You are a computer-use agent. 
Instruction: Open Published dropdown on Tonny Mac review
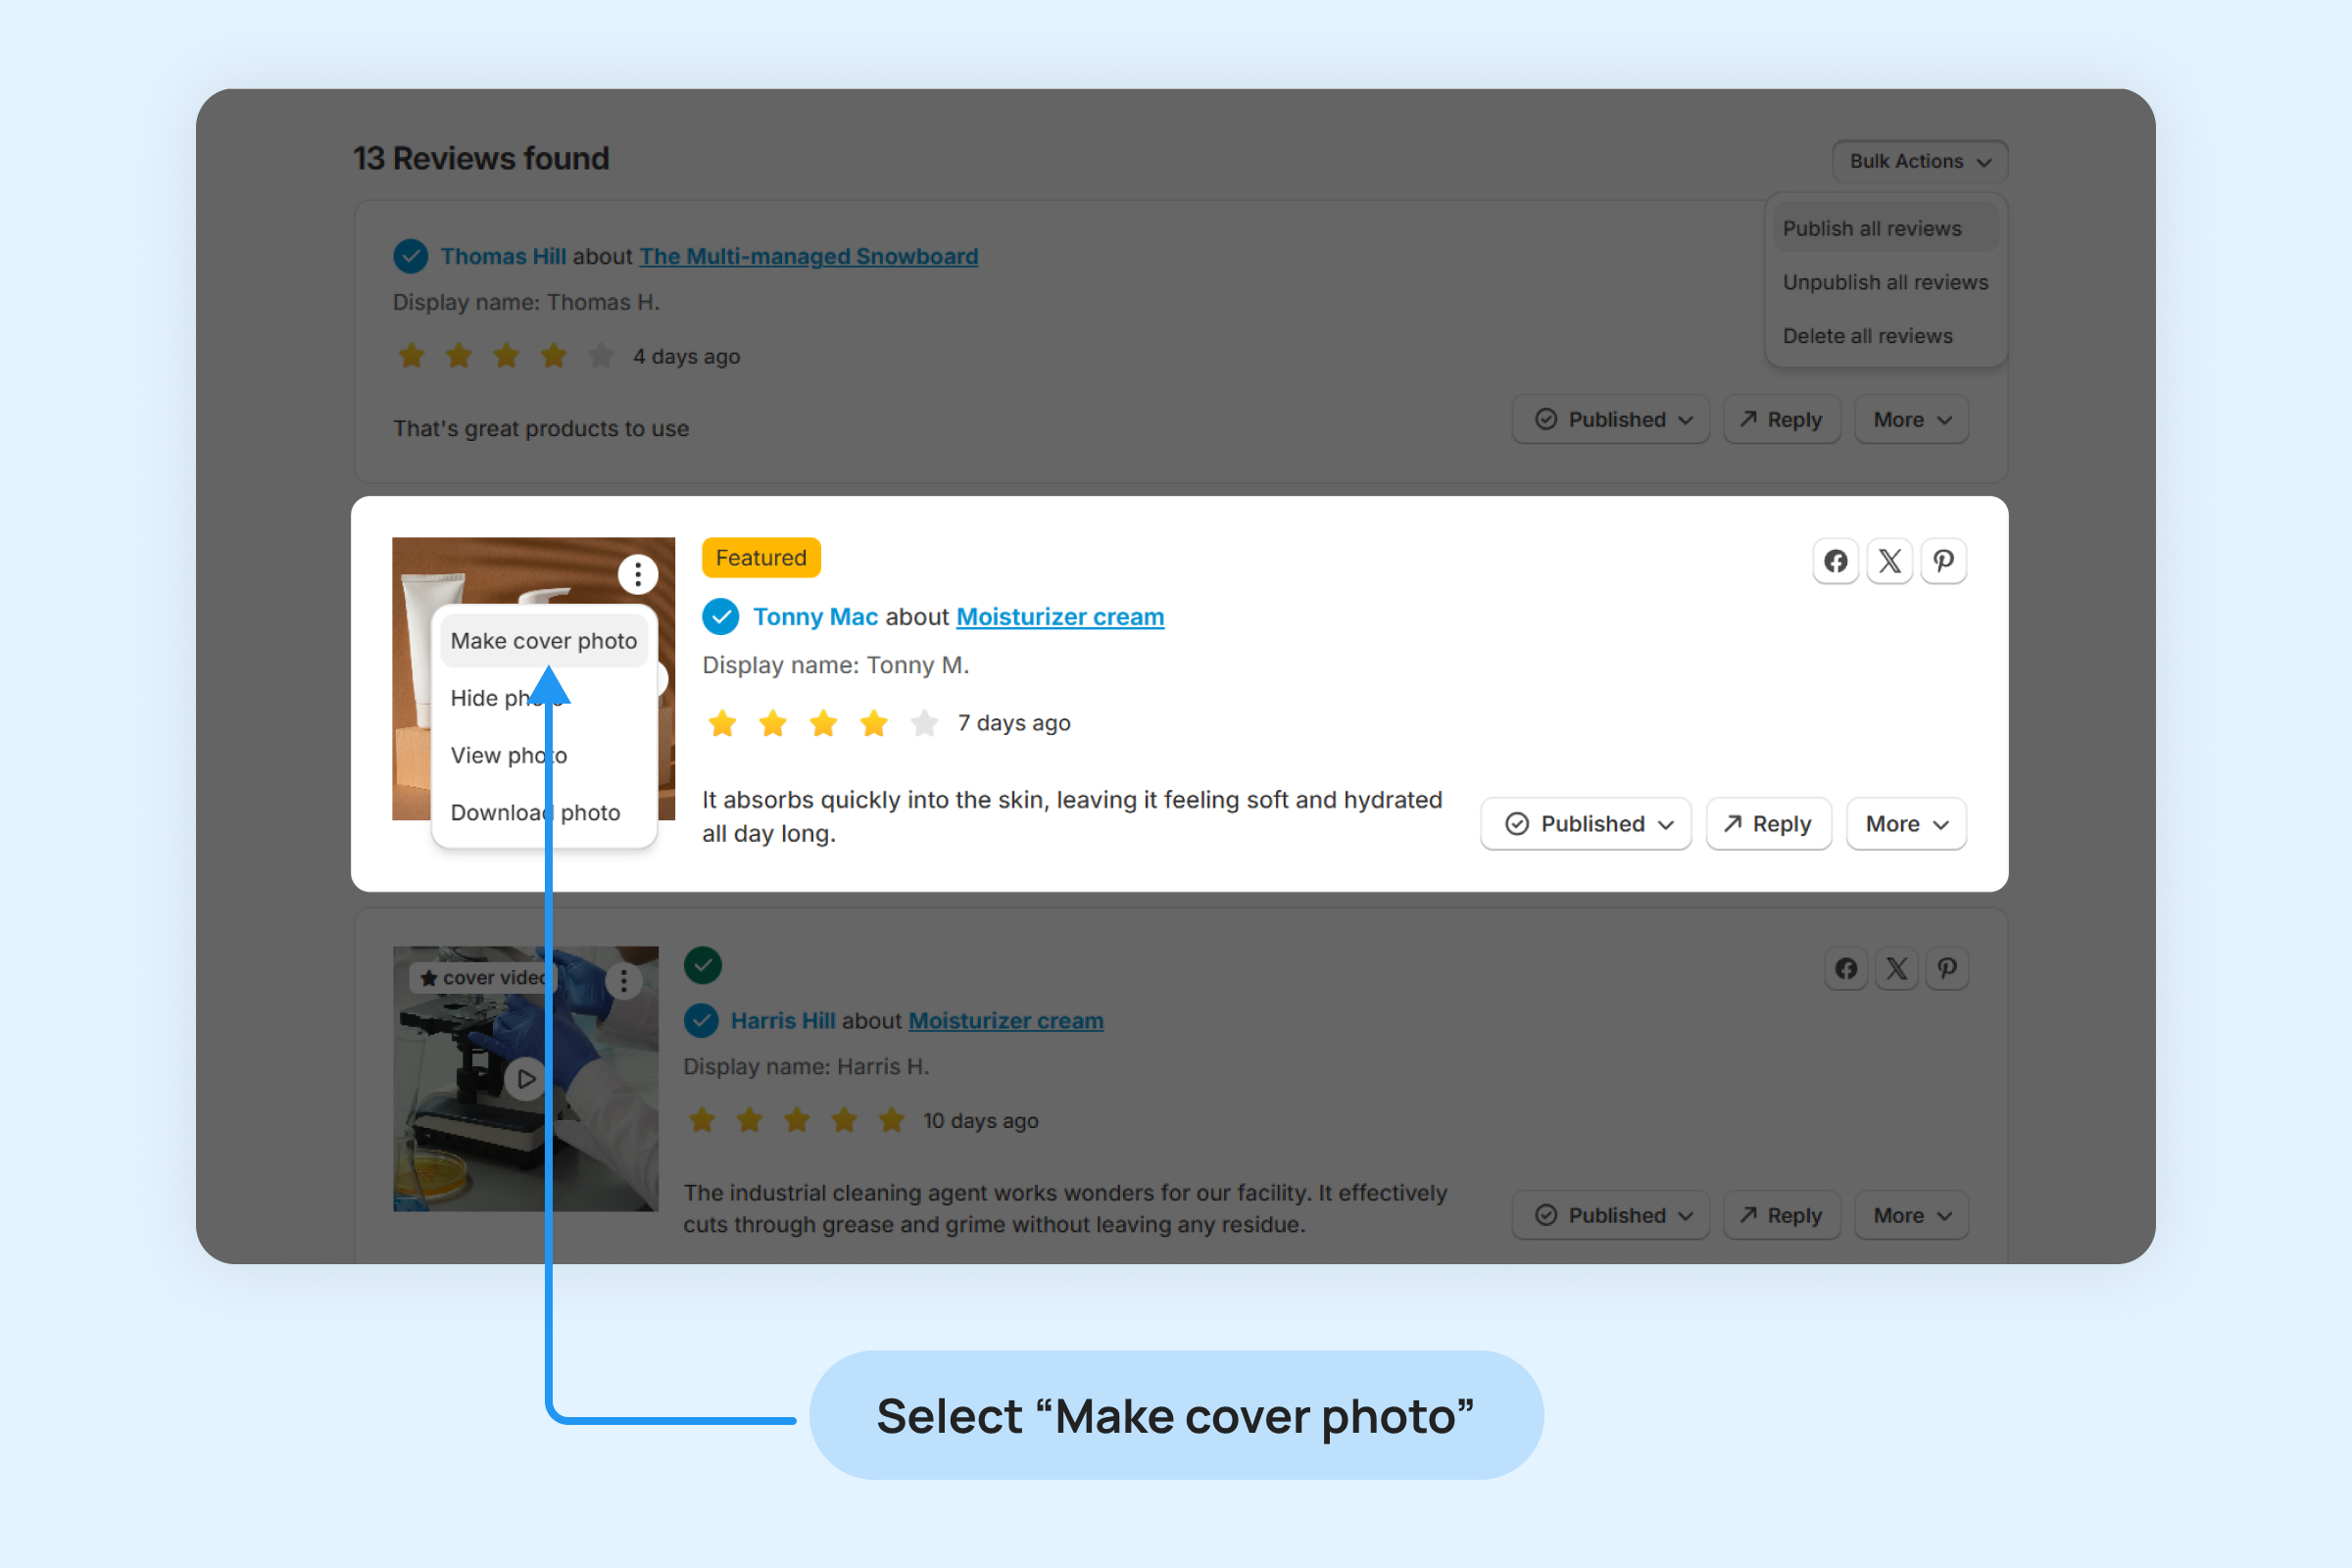tap(1585, 824)
